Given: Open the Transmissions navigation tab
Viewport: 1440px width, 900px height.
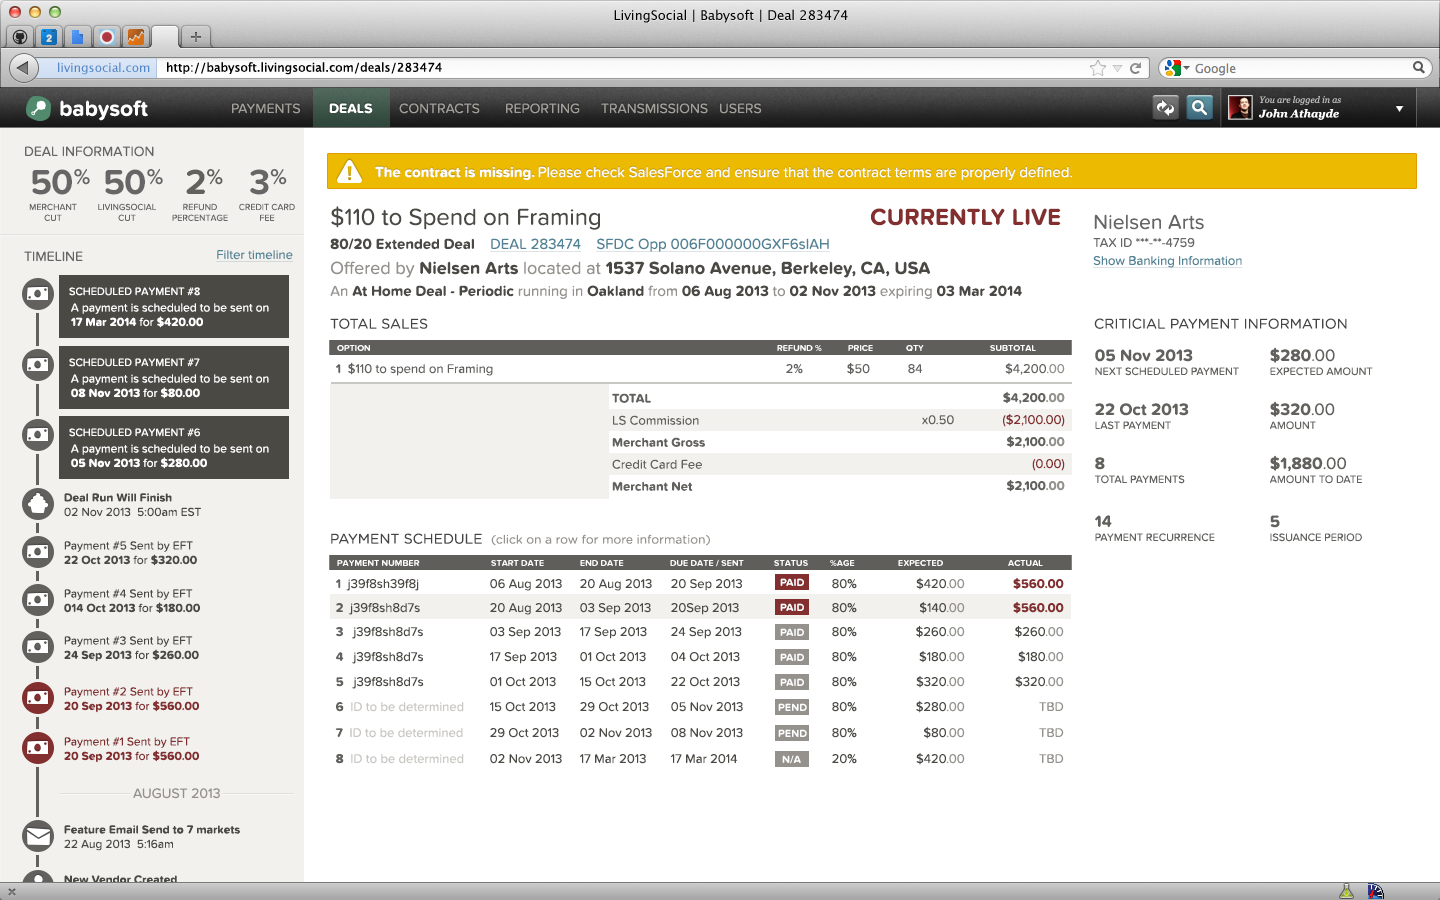Looking at the screenshot, I should click(x=654, y=108).
